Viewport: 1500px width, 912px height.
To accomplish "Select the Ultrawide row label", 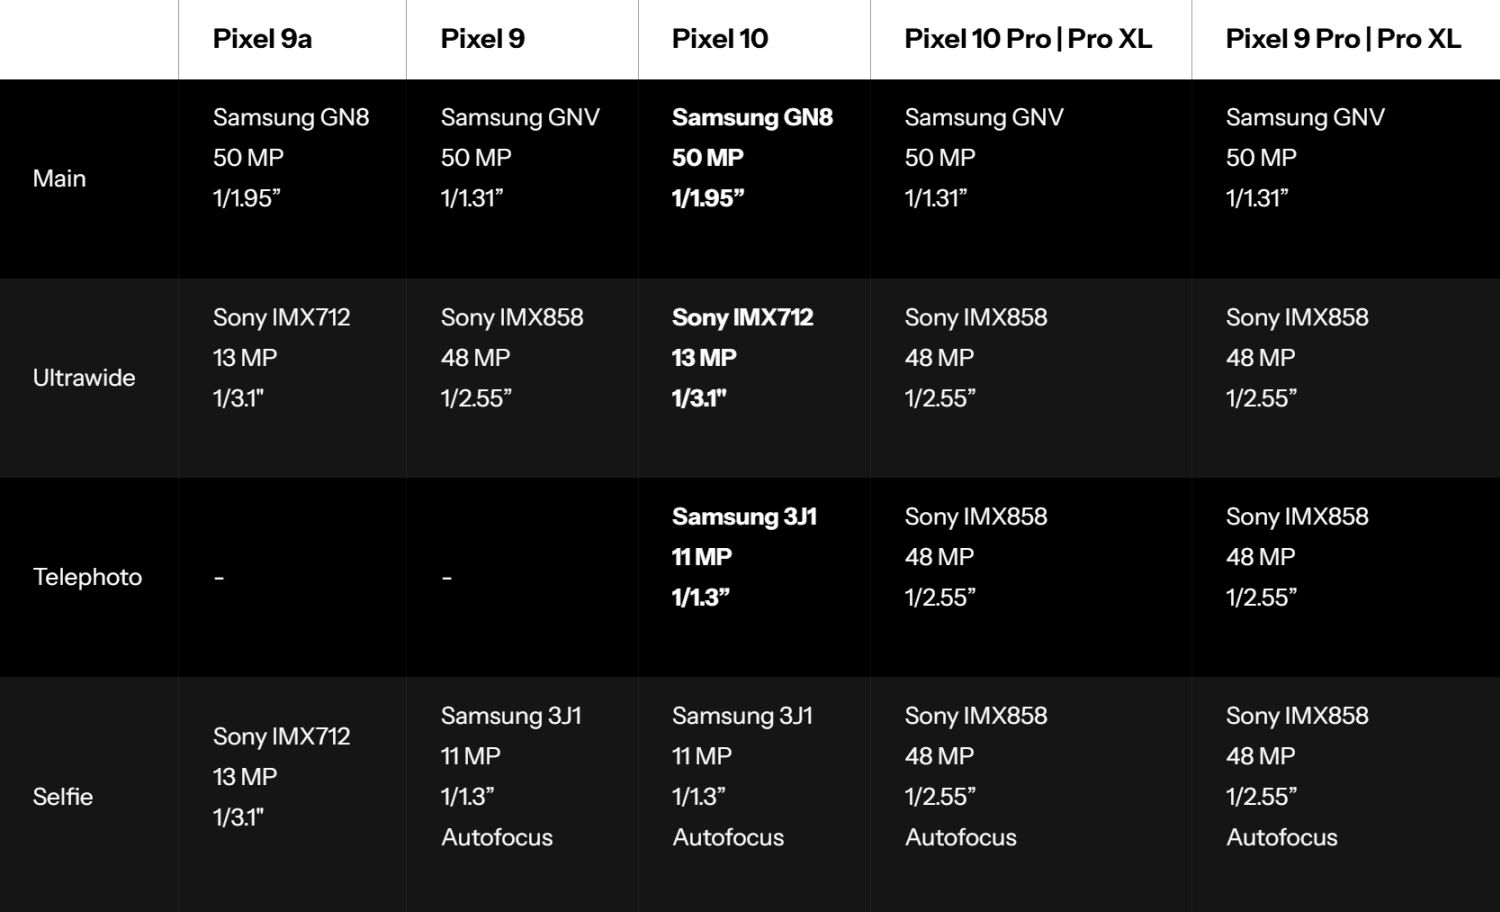I will coord(84,378).
